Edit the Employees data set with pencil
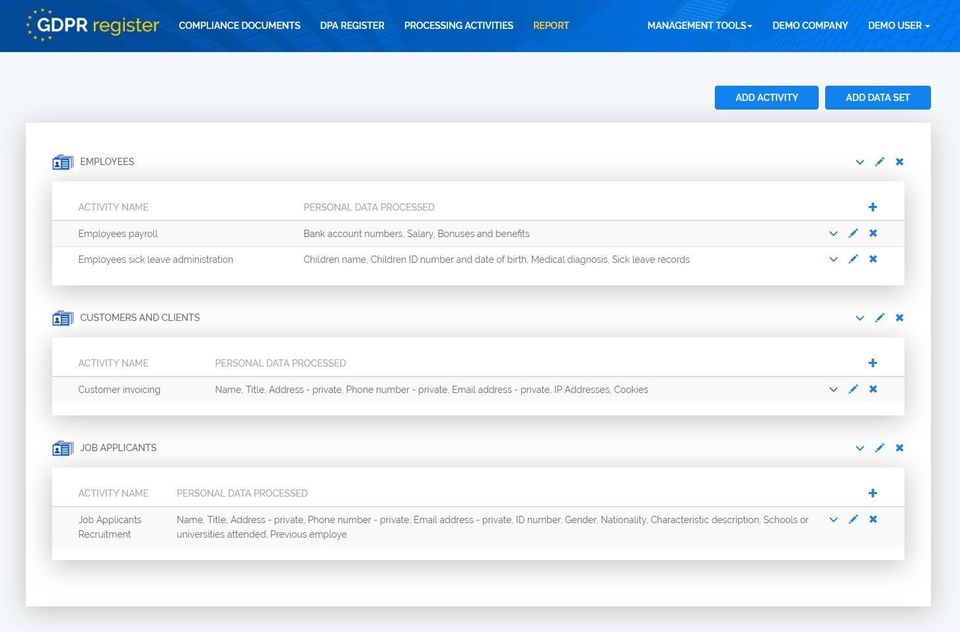Image resolution: width=960 pixels, height=632 pixels. pos(880,162)
